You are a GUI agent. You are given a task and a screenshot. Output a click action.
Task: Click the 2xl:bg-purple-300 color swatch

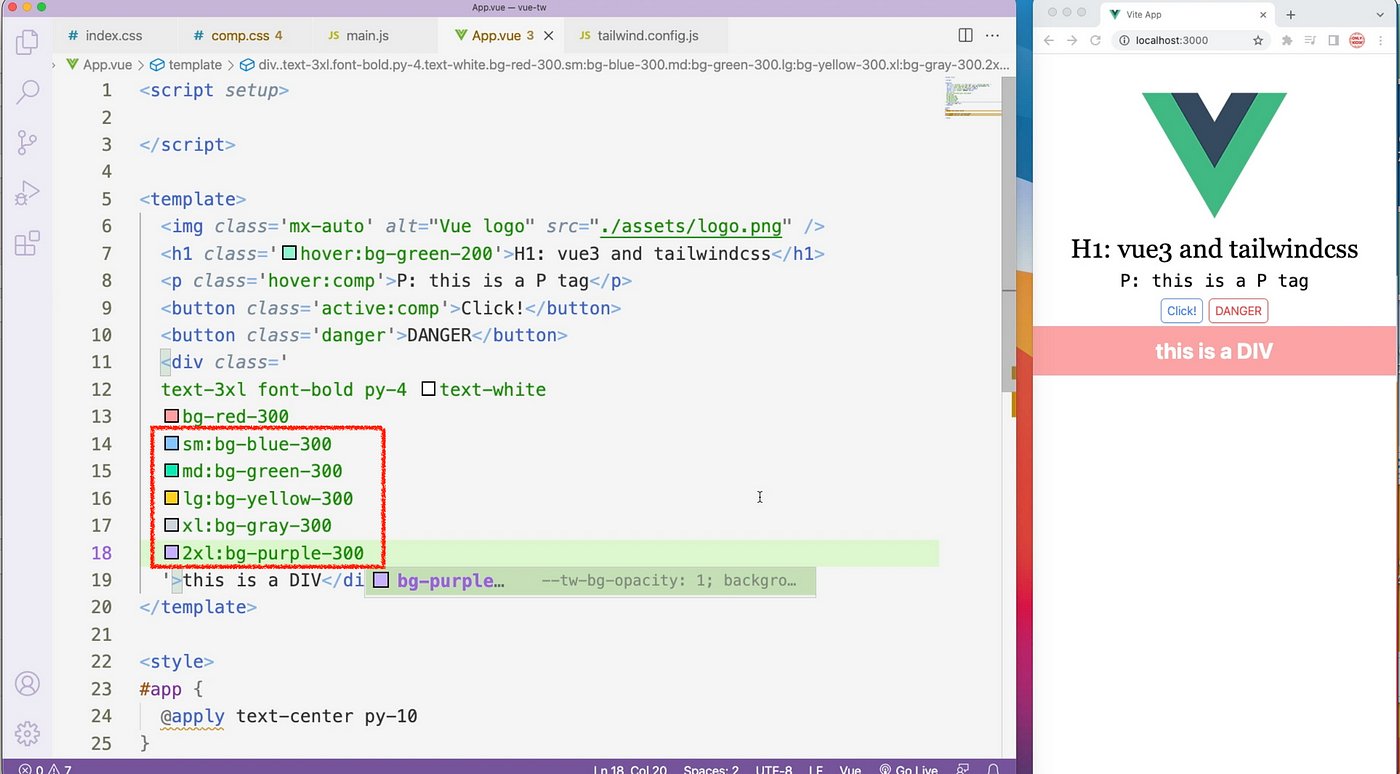[x=171, y=552]
